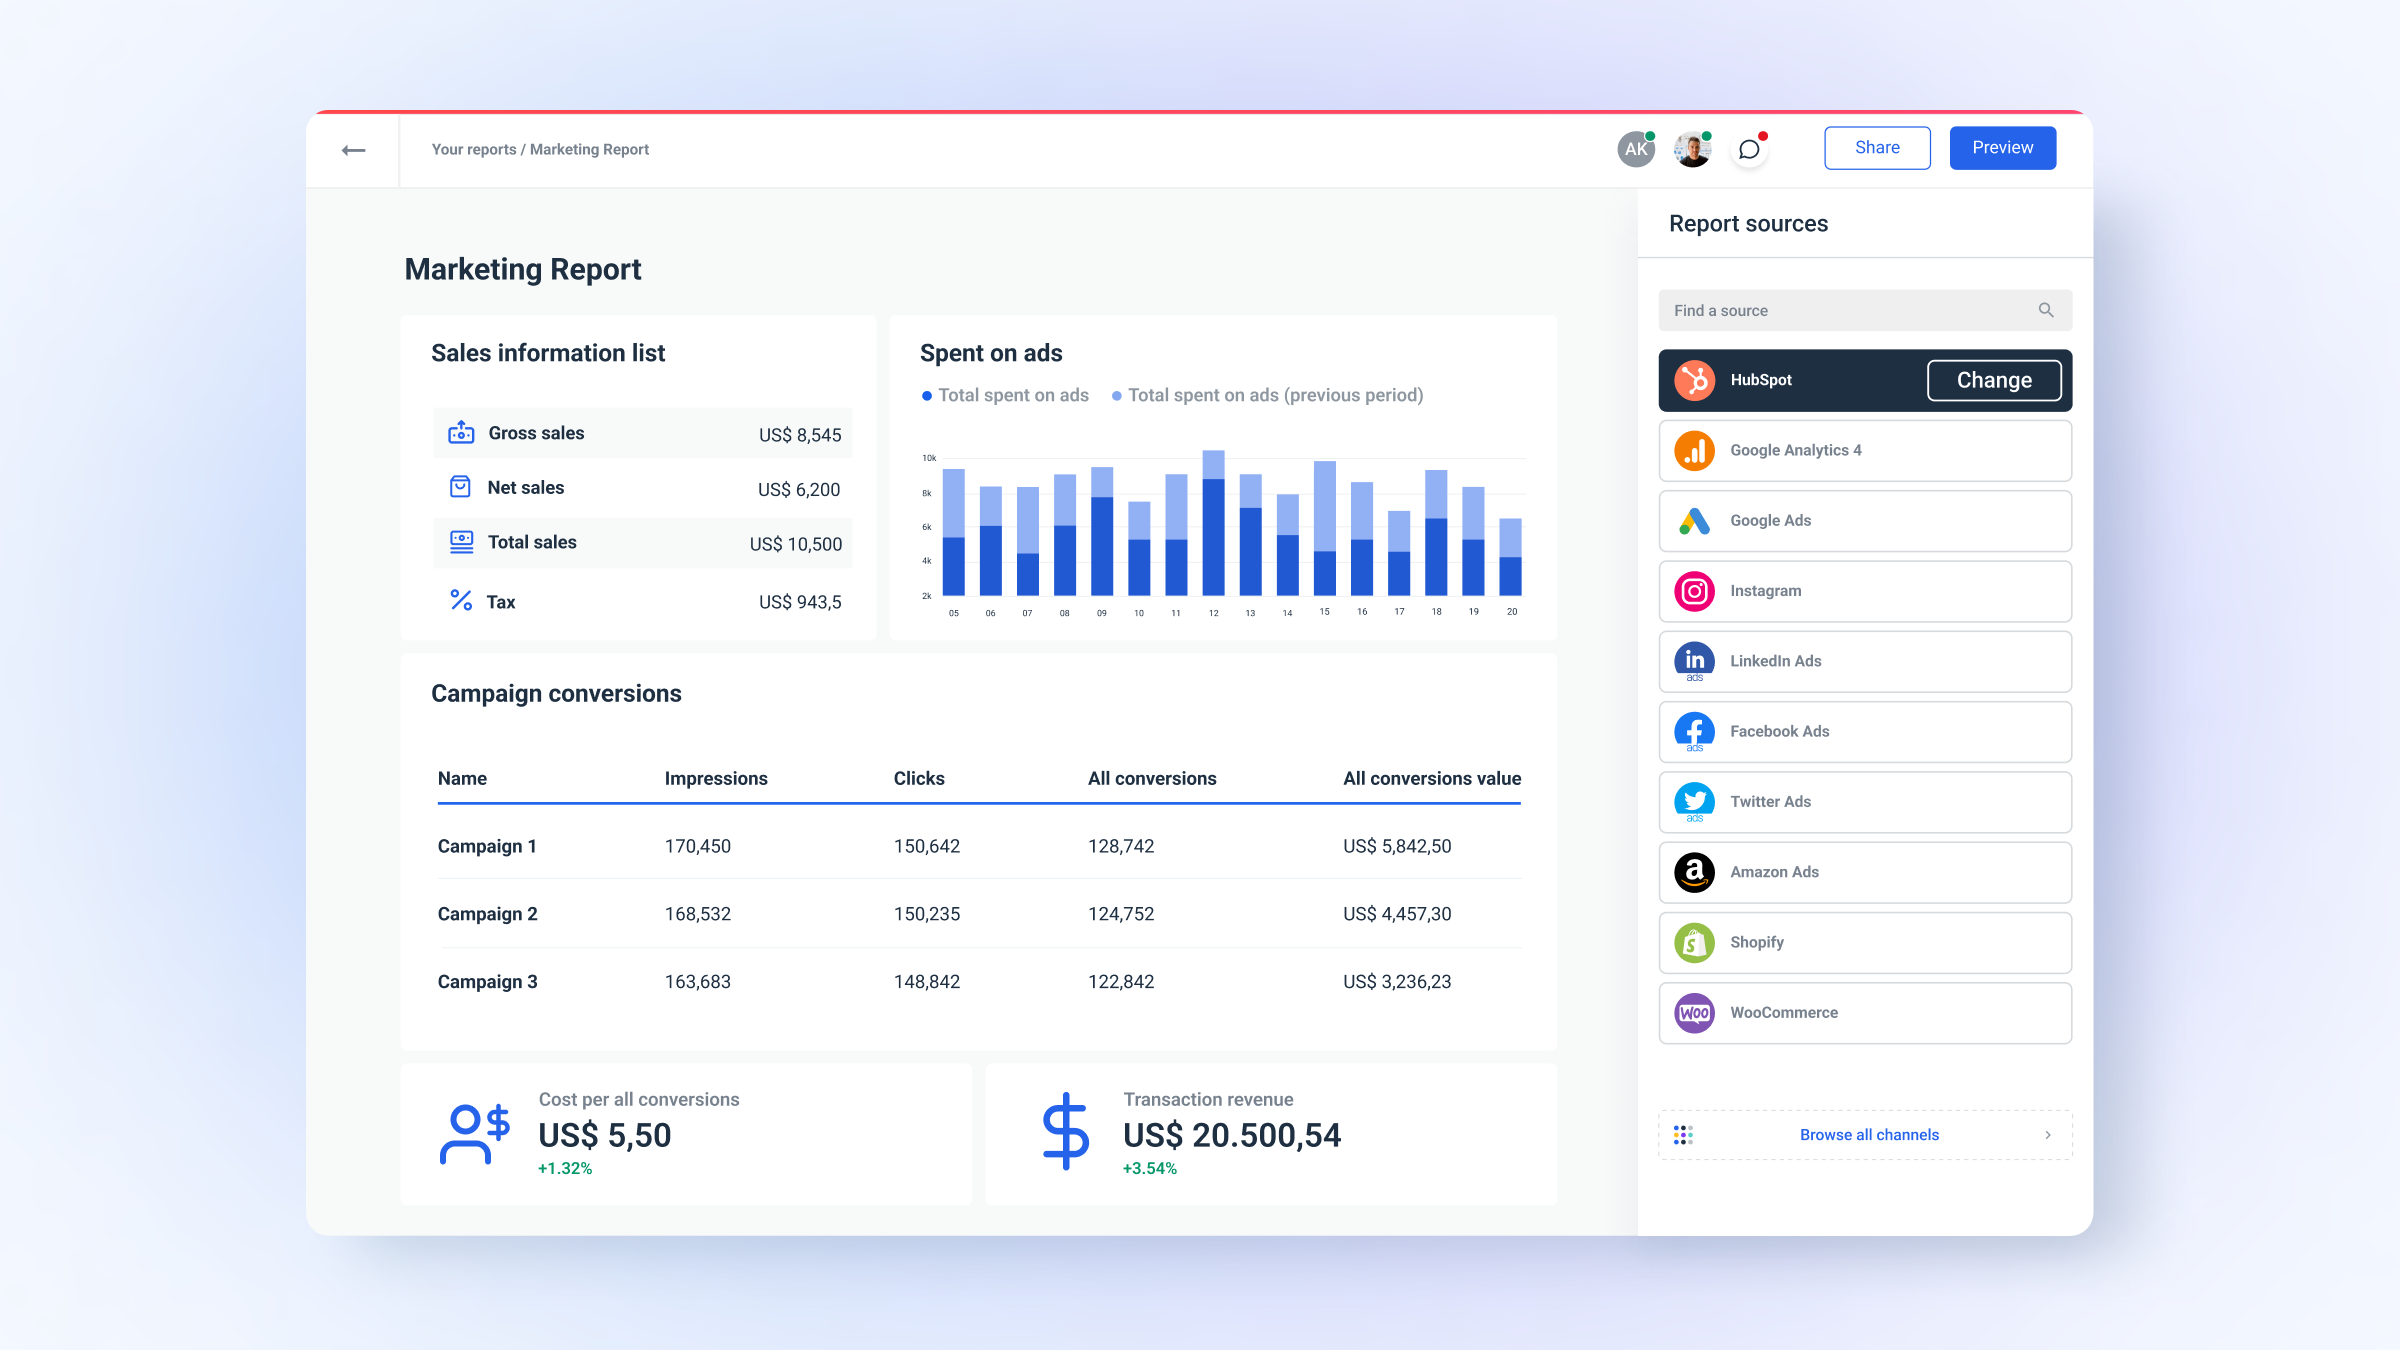Click the Find a source search field
2400x1350 pixels.
1860,310
